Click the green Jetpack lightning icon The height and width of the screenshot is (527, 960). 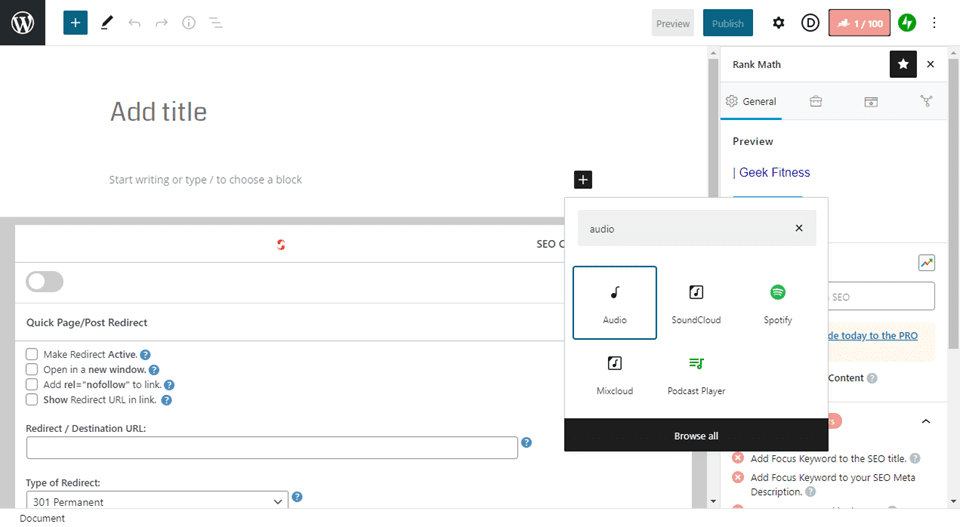coord(907,23)
